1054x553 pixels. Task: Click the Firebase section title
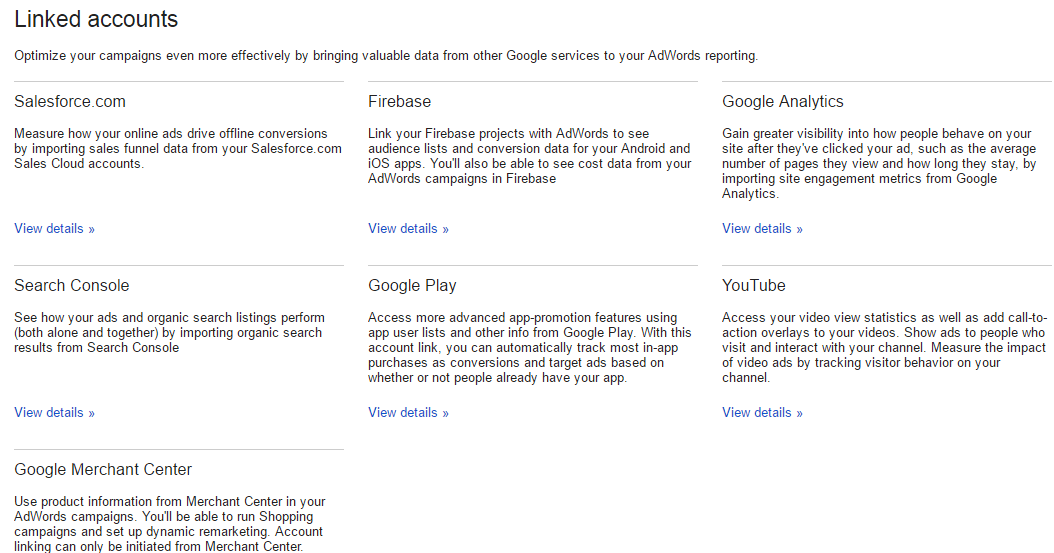pos(399,101)
